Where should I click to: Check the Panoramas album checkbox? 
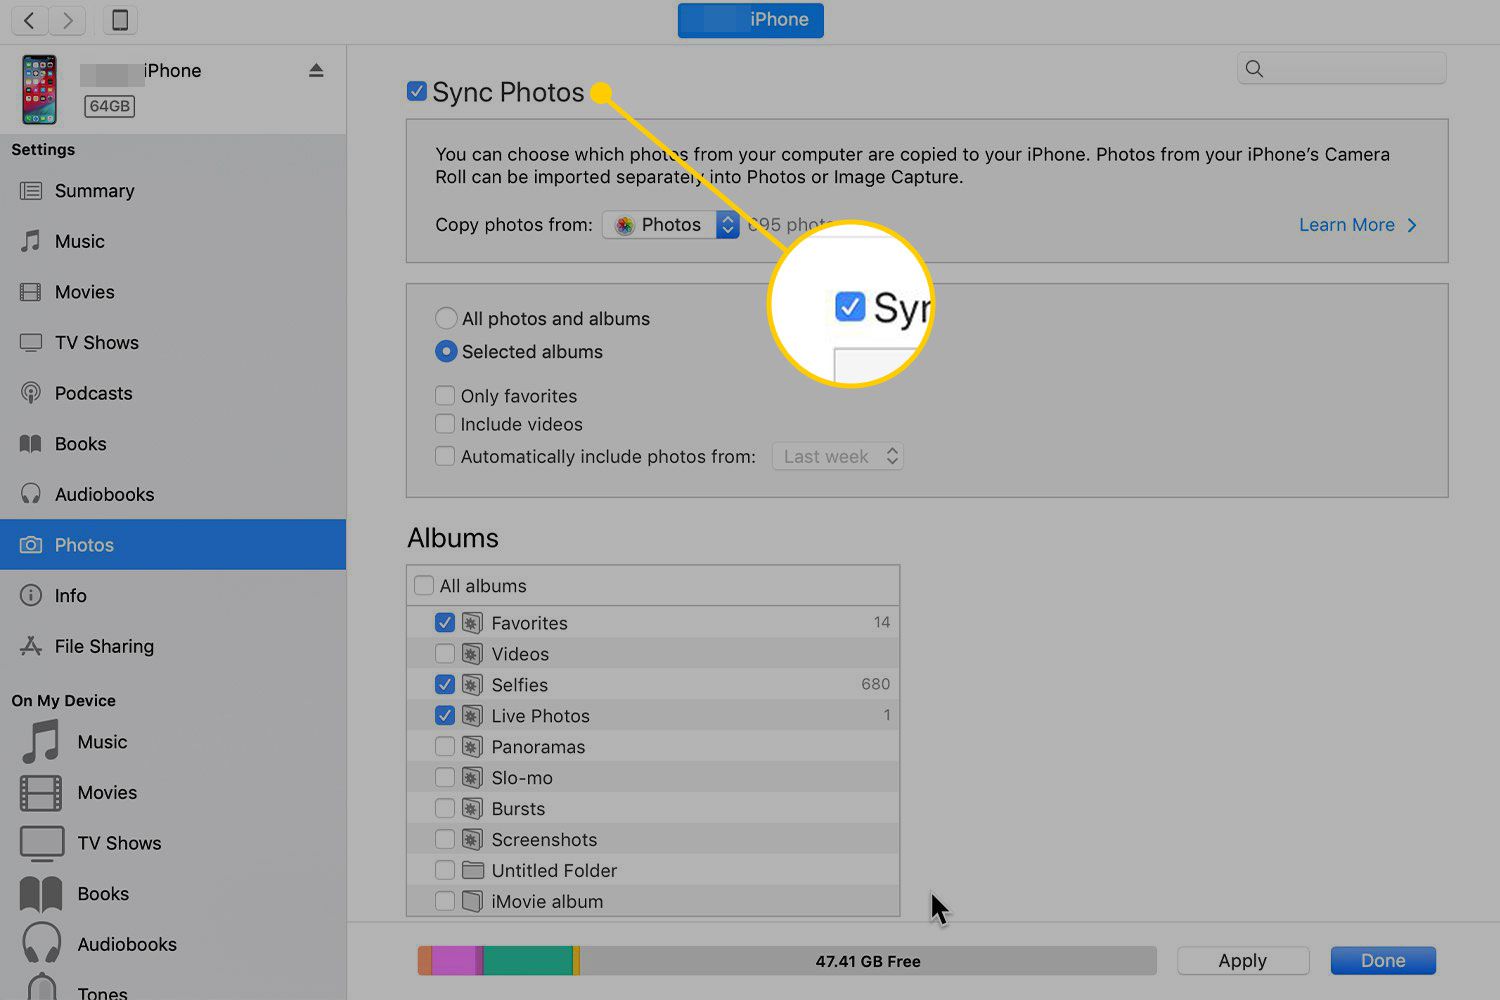[445, 747]
